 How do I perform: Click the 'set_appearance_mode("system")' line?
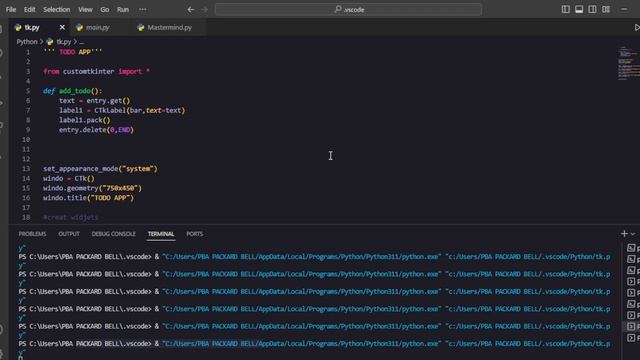(x=100, y=169)
